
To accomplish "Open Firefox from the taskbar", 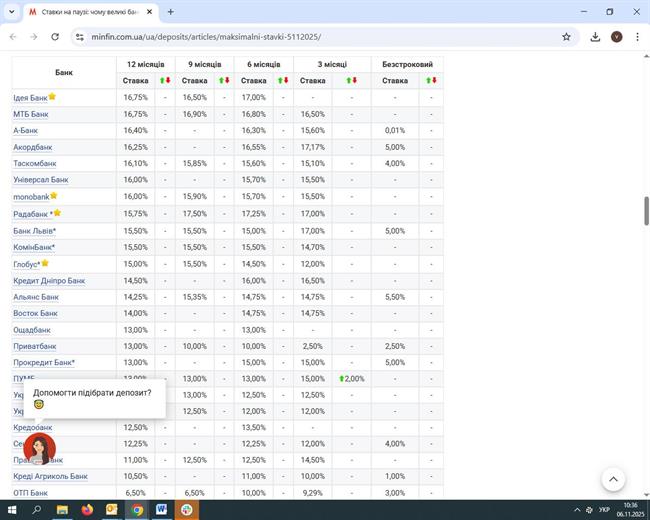I will [87, 509].
